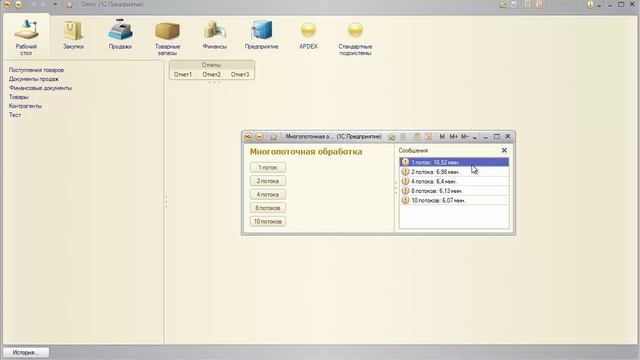Open report Отчет2
Image resolution: width=640 pixels, height=360 pixels.
click(x=211, y=74)
